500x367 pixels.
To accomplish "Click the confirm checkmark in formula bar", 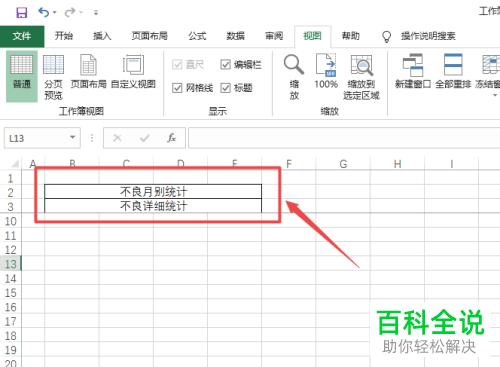I will (x=145, y=138).
